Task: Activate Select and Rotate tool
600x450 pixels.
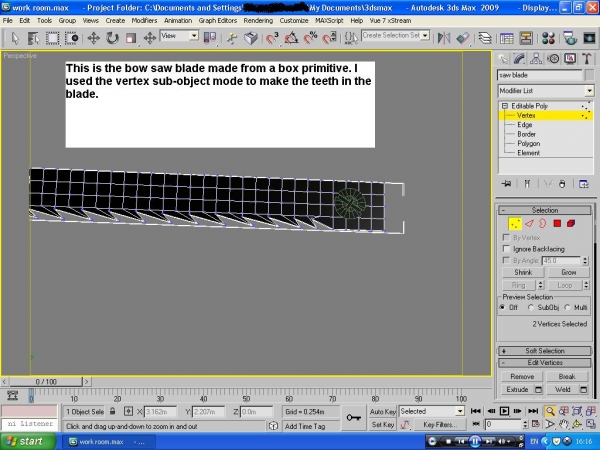Action: (x=112, y=38)
